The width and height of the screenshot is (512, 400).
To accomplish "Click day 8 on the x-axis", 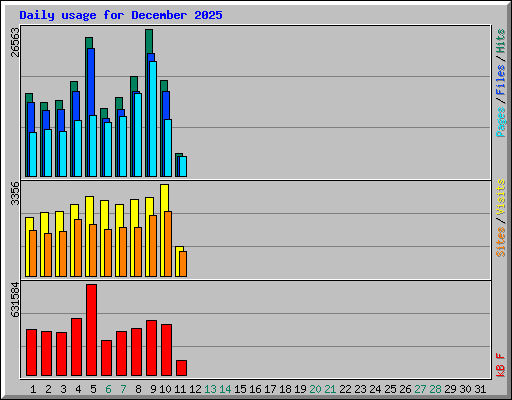I will [138, 389].
